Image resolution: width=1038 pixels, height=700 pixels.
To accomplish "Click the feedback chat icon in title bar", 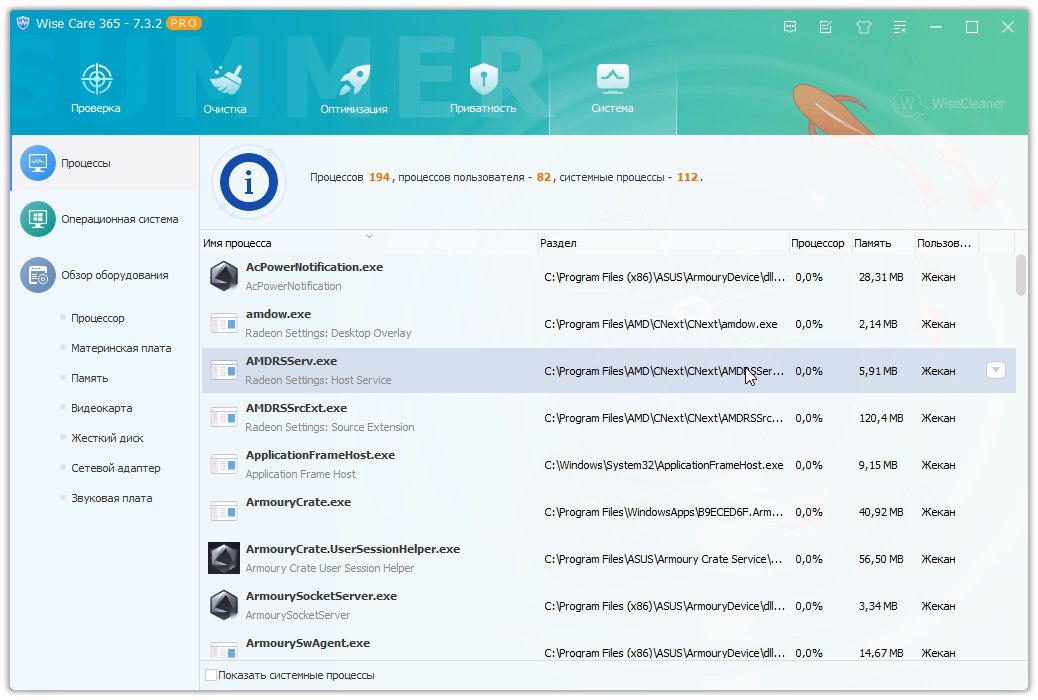I will click(790, 27).
